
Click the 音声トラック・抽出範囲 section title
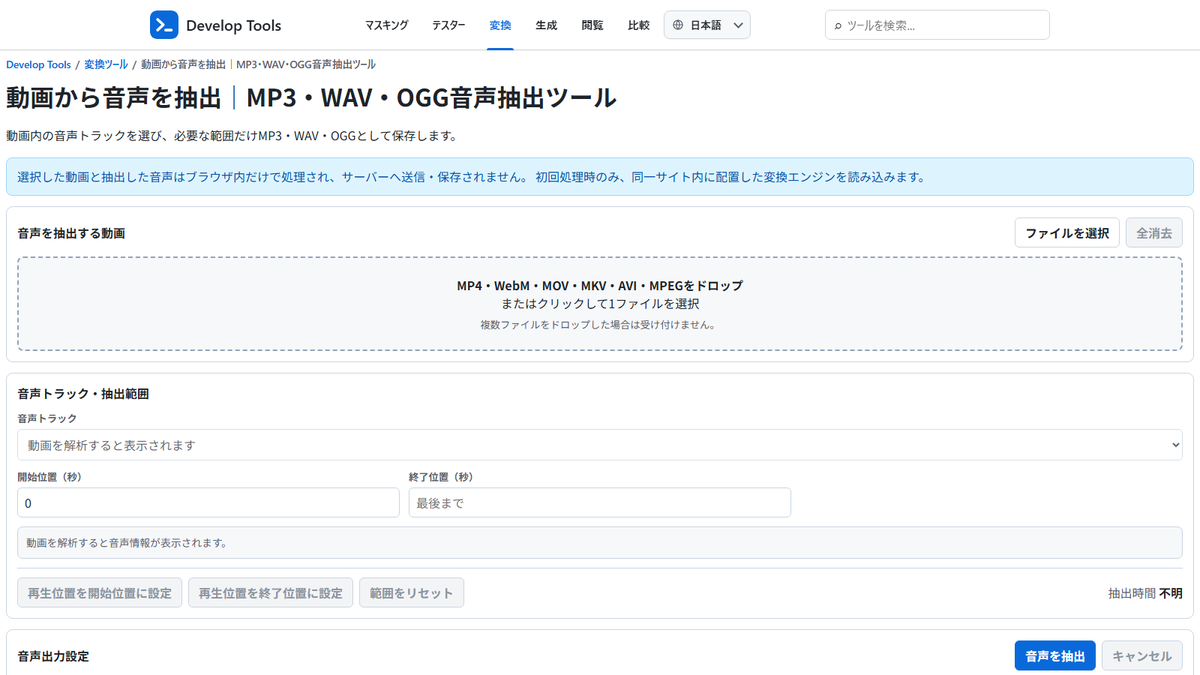click(x=83, y=394)
